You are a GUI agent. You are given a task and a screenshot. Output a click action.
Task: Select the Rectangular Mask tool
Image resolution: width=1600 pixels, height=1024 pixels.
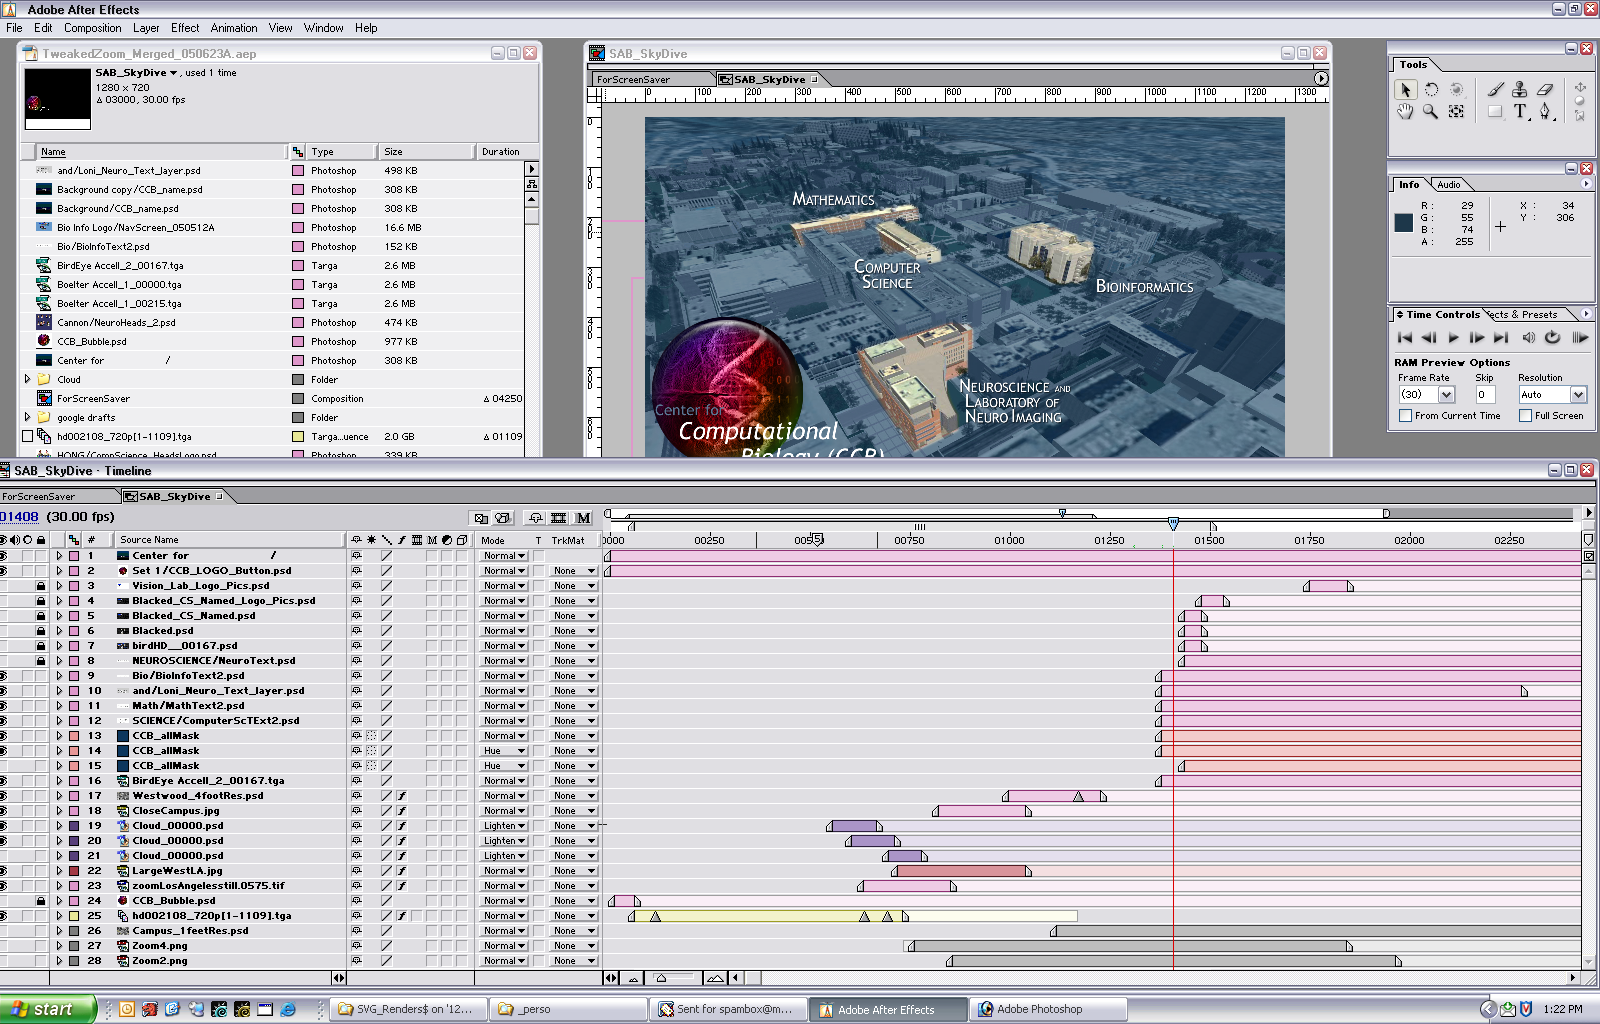pyautogui.click(x=1495, y=111)
